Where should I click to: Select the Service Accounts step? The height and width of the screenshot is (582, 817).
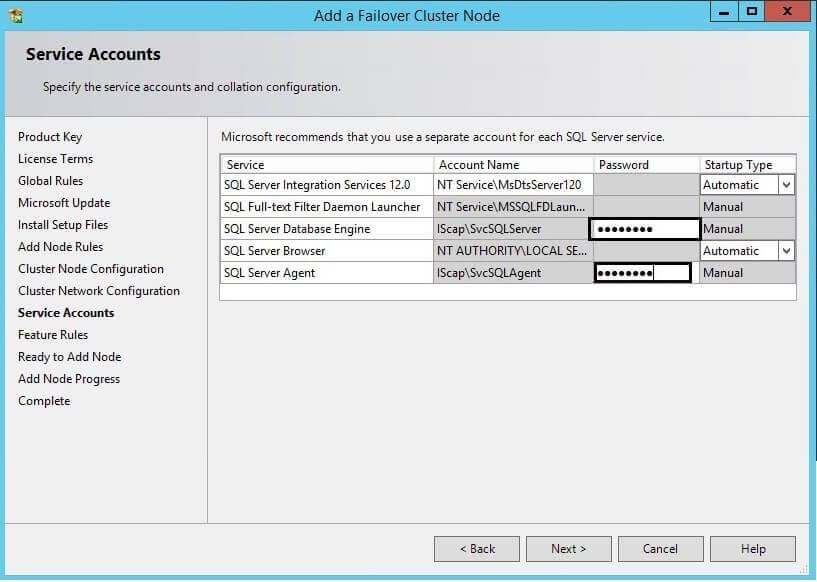tap(66, 313)
